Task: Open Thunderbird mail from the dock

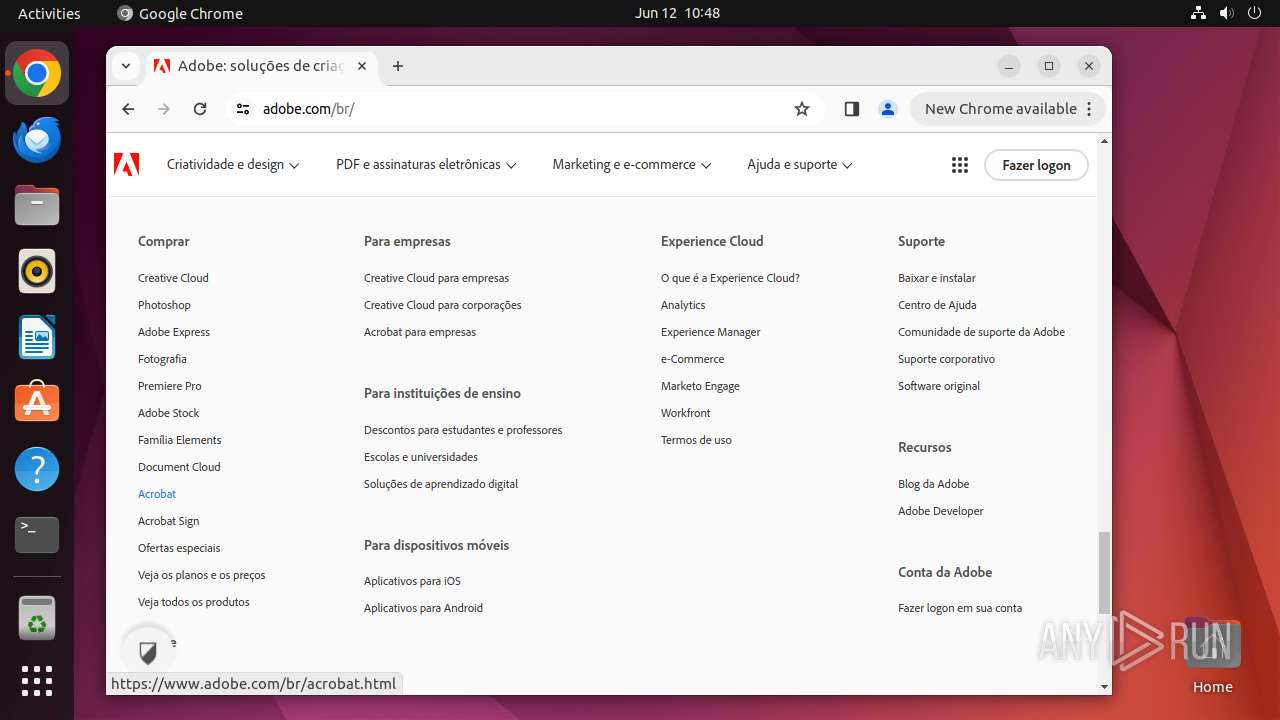Action: coord(37,140)
